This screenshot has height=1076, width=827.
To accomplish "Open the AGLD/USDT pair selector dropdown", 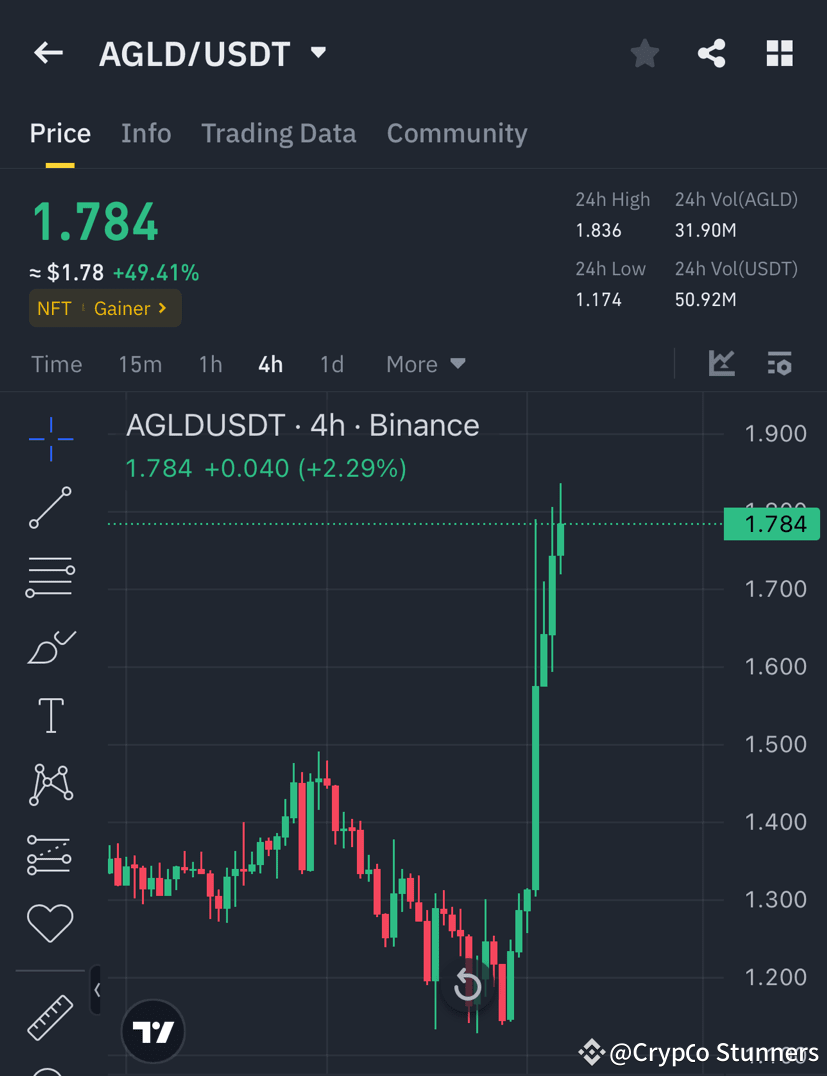I will coord(316,54).
